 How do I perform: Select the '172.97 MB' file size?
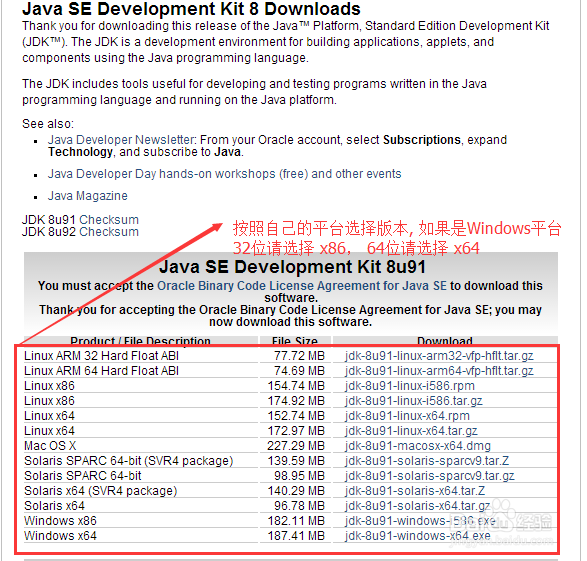pyautogui.click(x=296, y=431)
